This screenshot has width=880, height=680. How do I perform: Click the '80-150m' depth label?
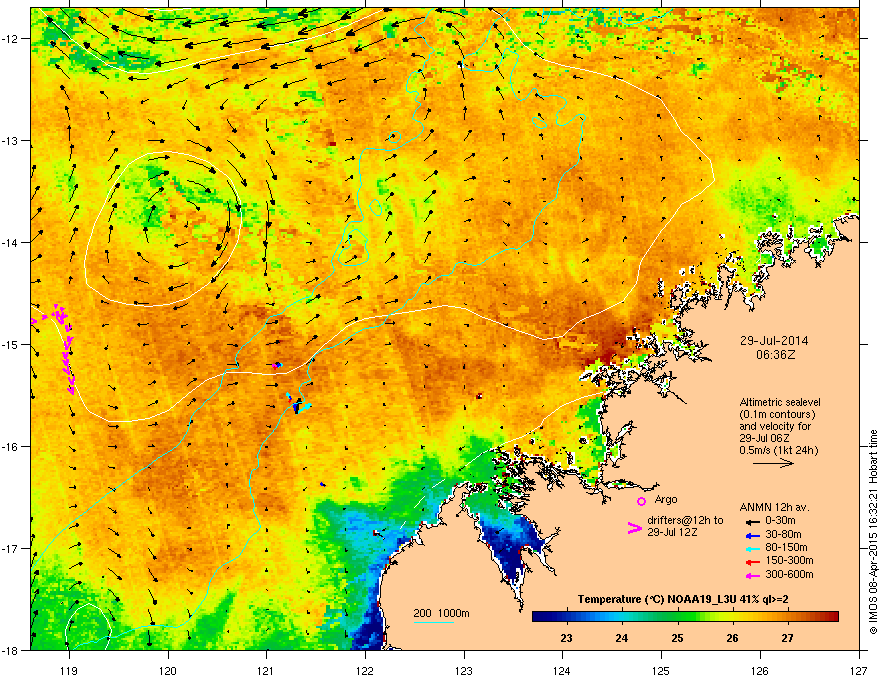click(x=786, y=548)
